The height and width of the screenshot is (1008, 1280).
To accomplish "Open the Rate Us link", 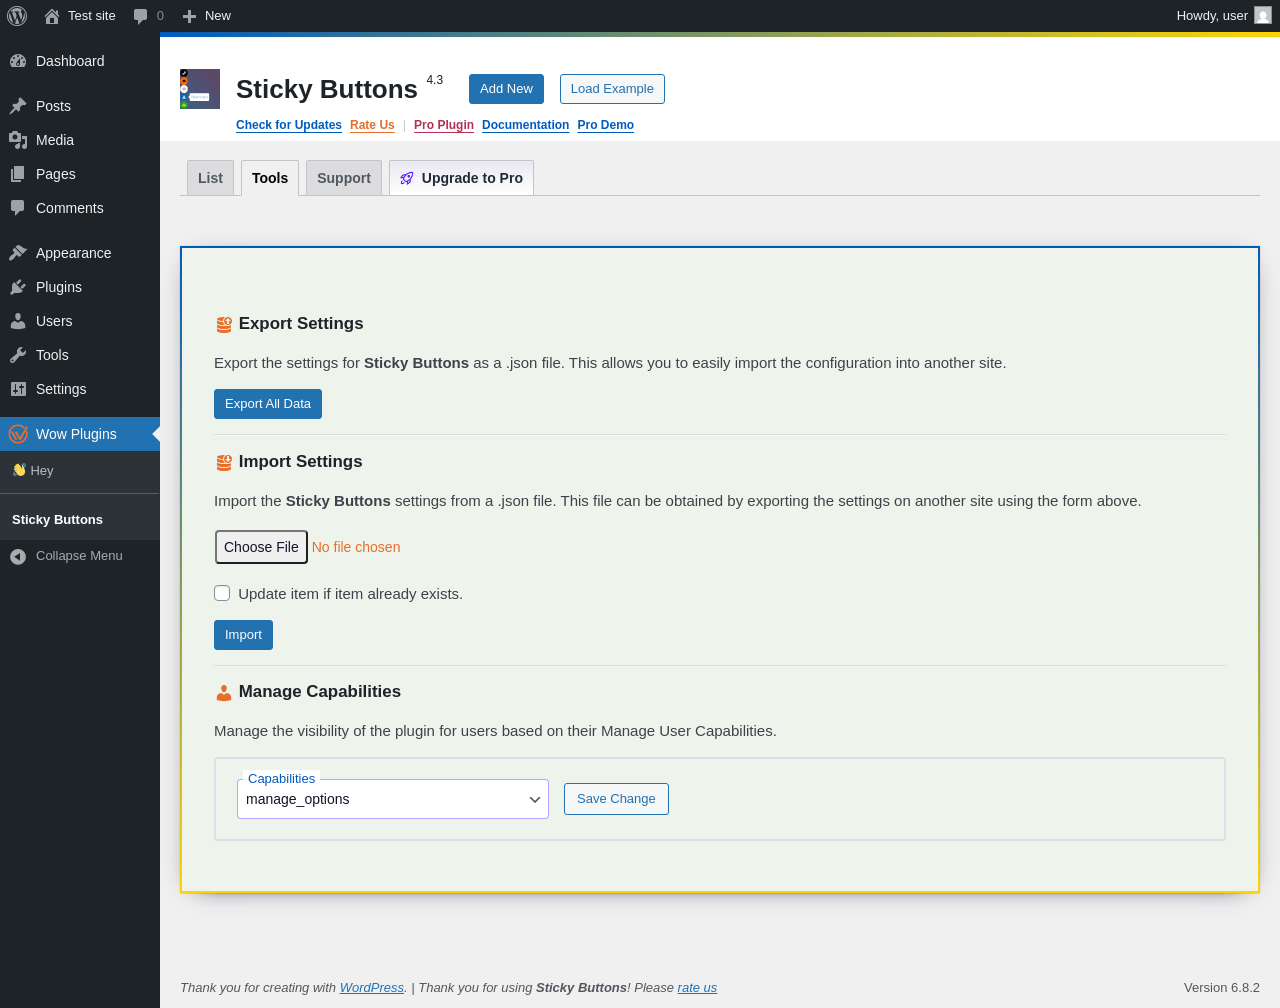I will pyautogui.click(x=372, y=125).
